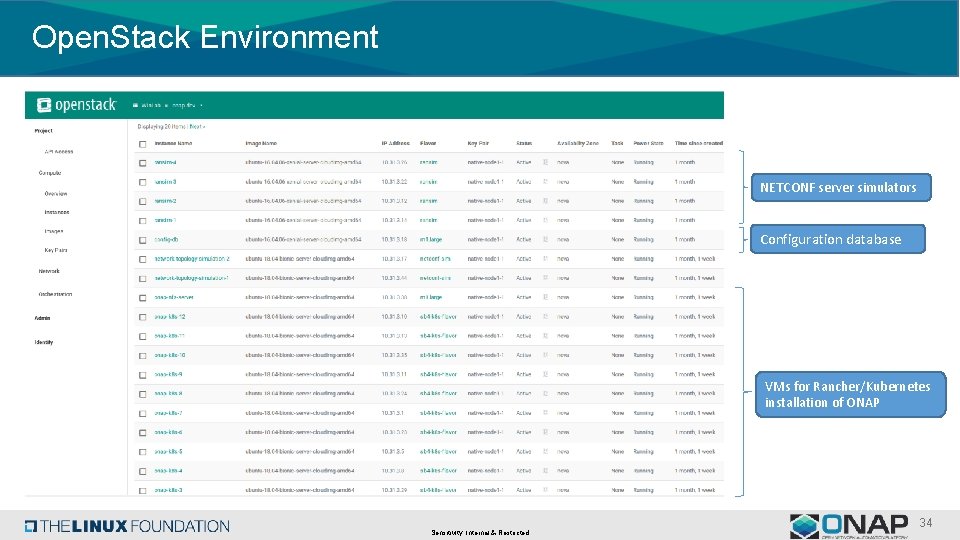This screenshot has height=540, width=960.
Task: Check the box for config-db instance
Action: point(143,240)
